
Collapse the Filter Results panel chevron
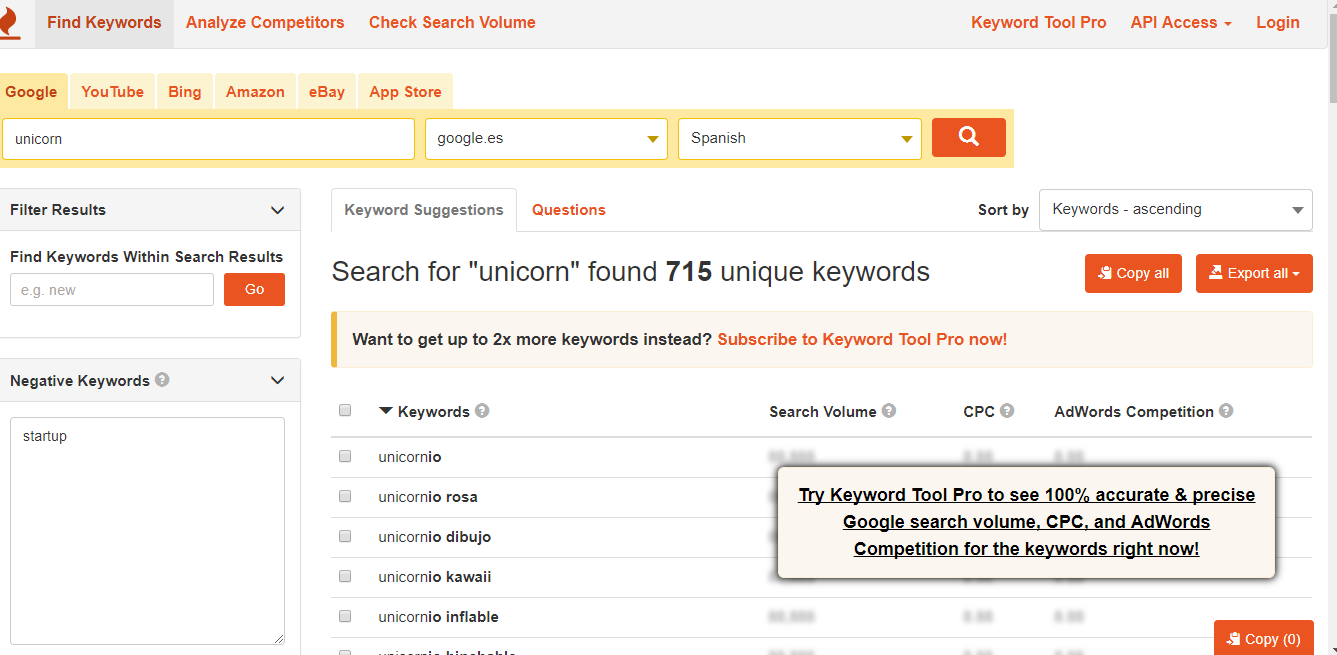278,210
